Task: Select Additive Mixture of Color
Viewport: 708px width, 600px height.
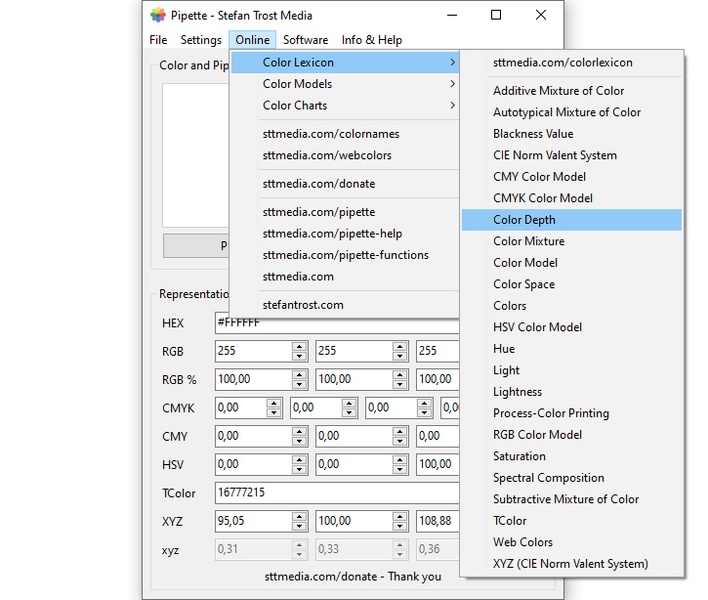Action: [558, 91]
